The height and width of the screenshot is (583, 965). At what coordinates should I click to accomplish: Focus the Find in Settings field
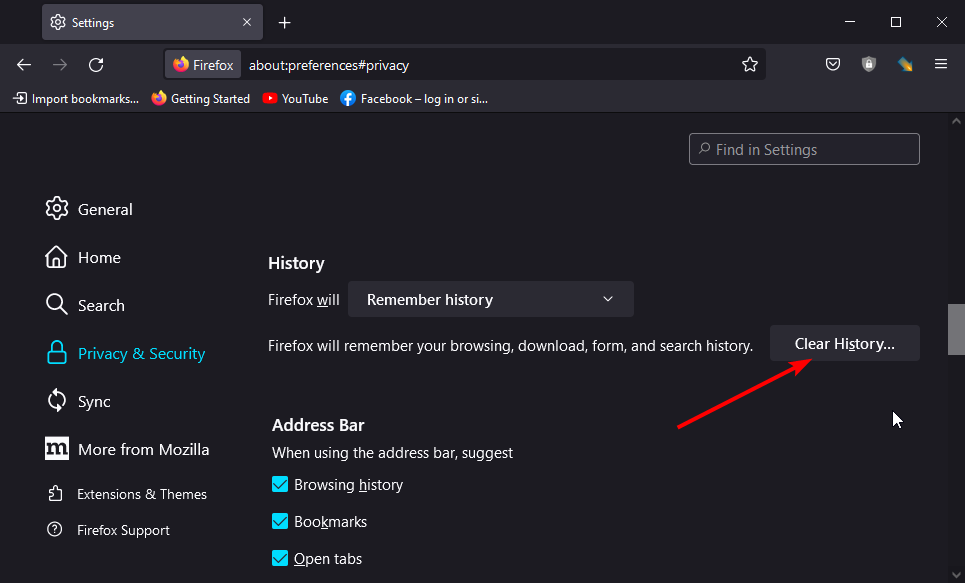(804, 149)
